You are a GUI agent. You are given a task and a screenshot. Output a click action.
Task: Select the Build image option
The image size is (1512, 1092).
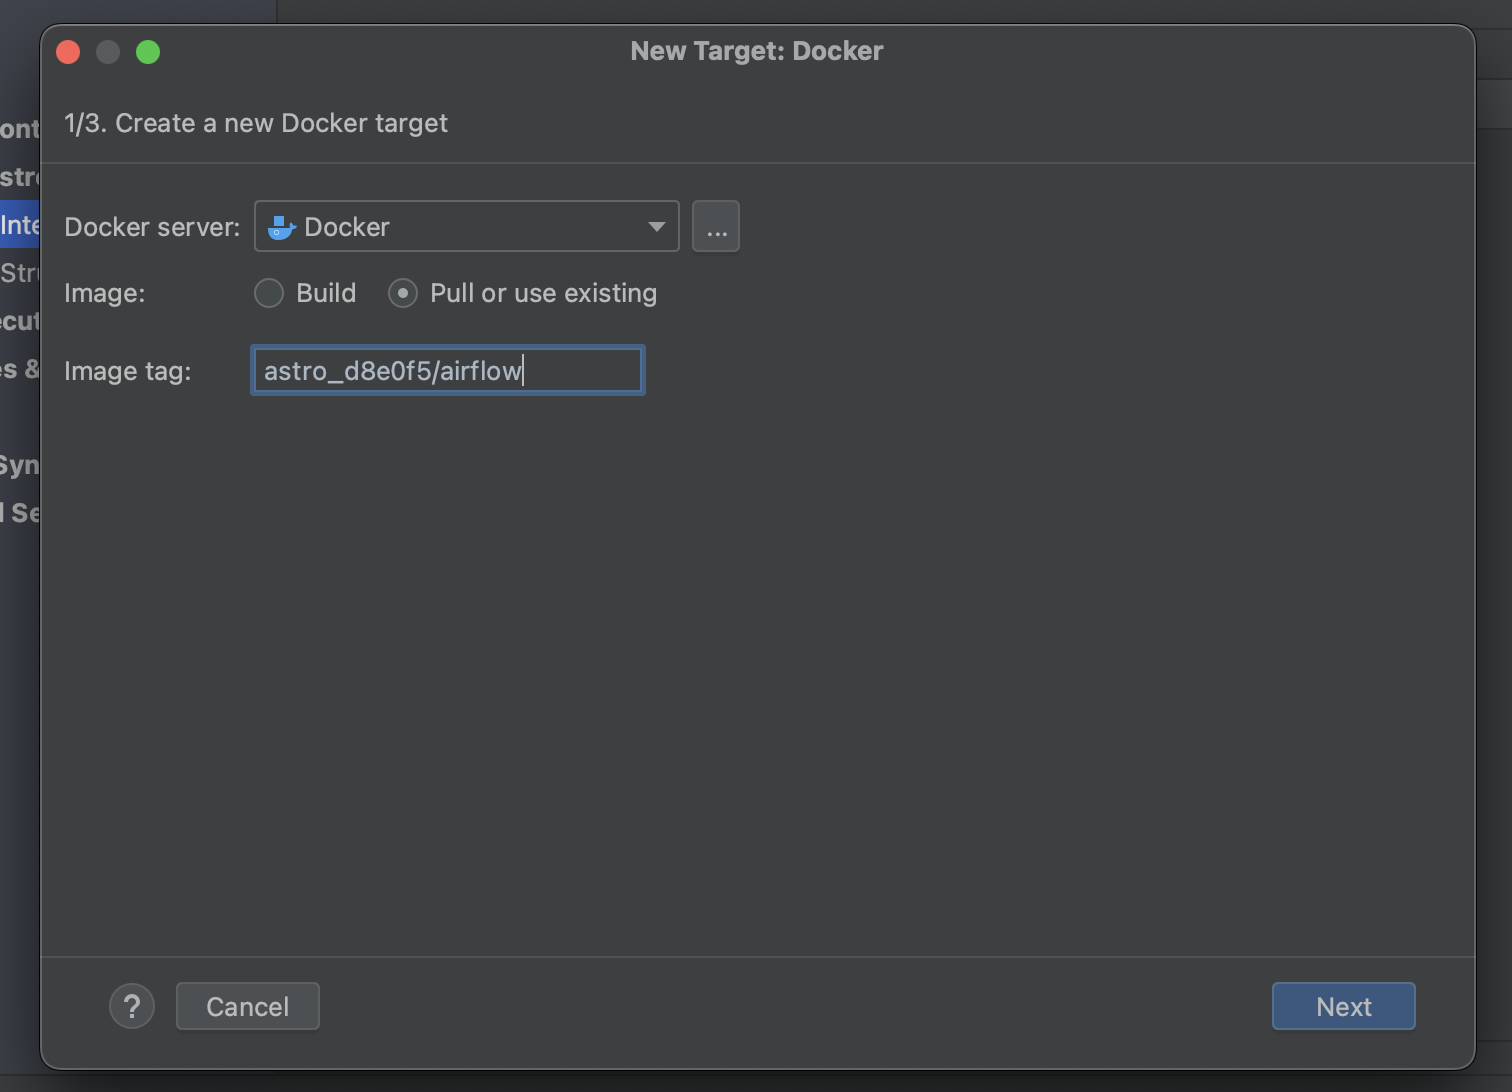(268, 292)
